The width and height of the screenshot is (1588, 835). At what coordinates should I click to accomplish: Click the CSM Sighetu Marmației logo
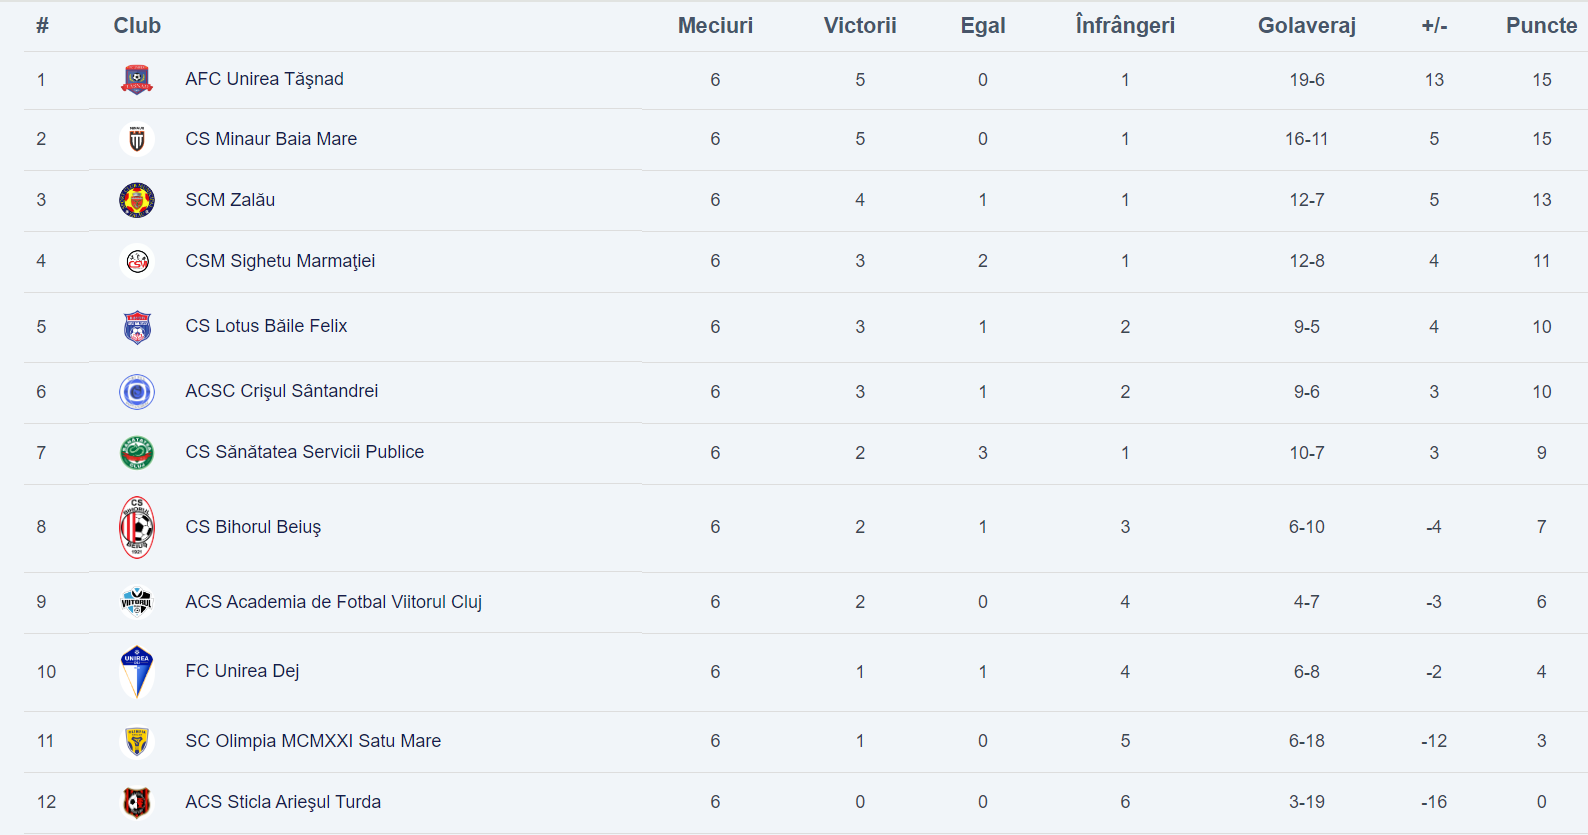pos(137,261)
